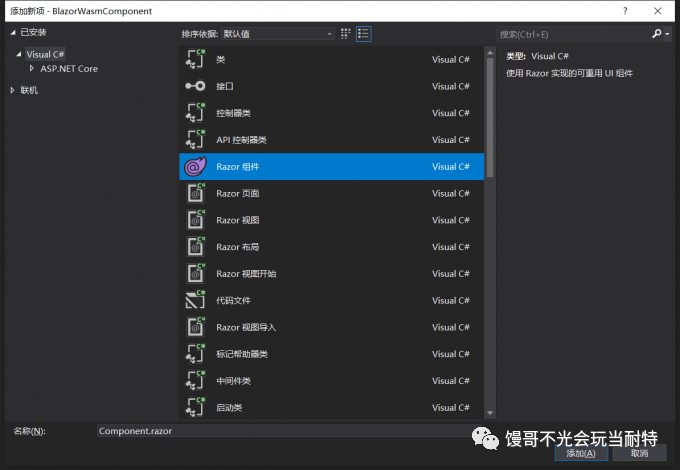Screen dimensions: 680x470
Task: Collapse the Visual C# tree node arrow
Action: pyautogui.click(x=19, y=54)
